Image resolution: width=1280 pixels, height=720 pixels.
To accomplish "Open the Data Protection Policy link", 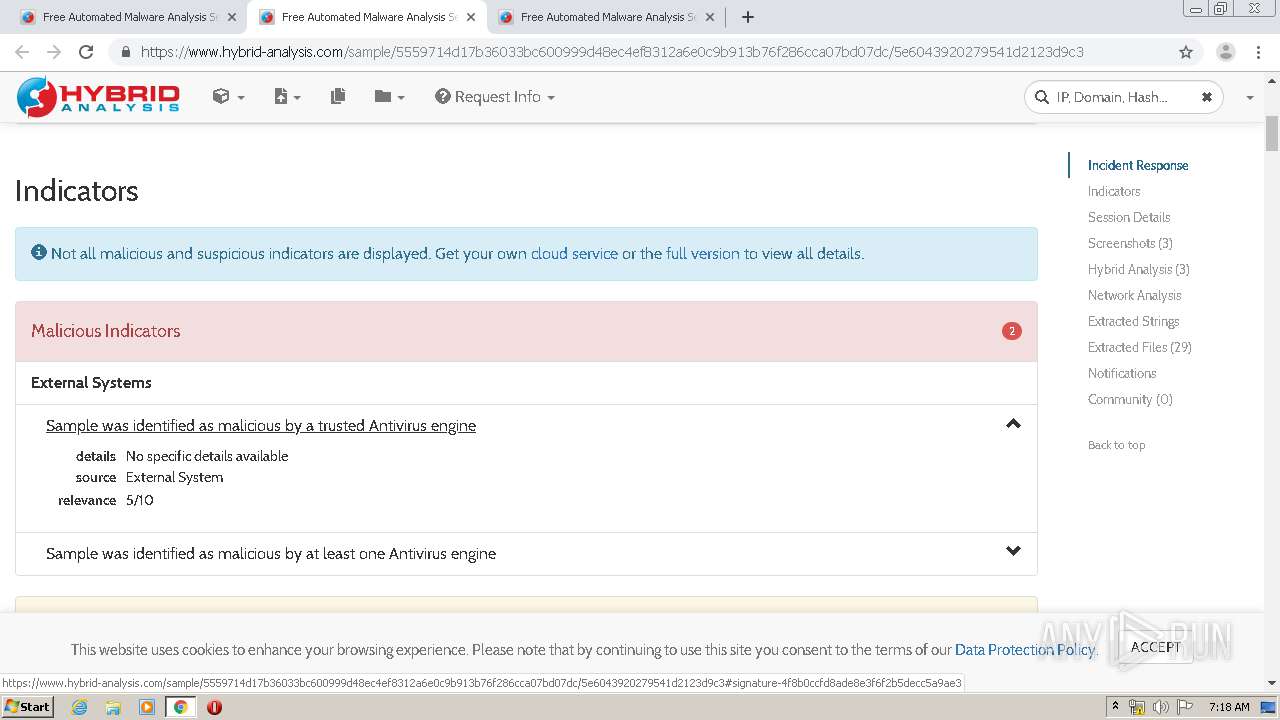I will [x=1025, y=650].
